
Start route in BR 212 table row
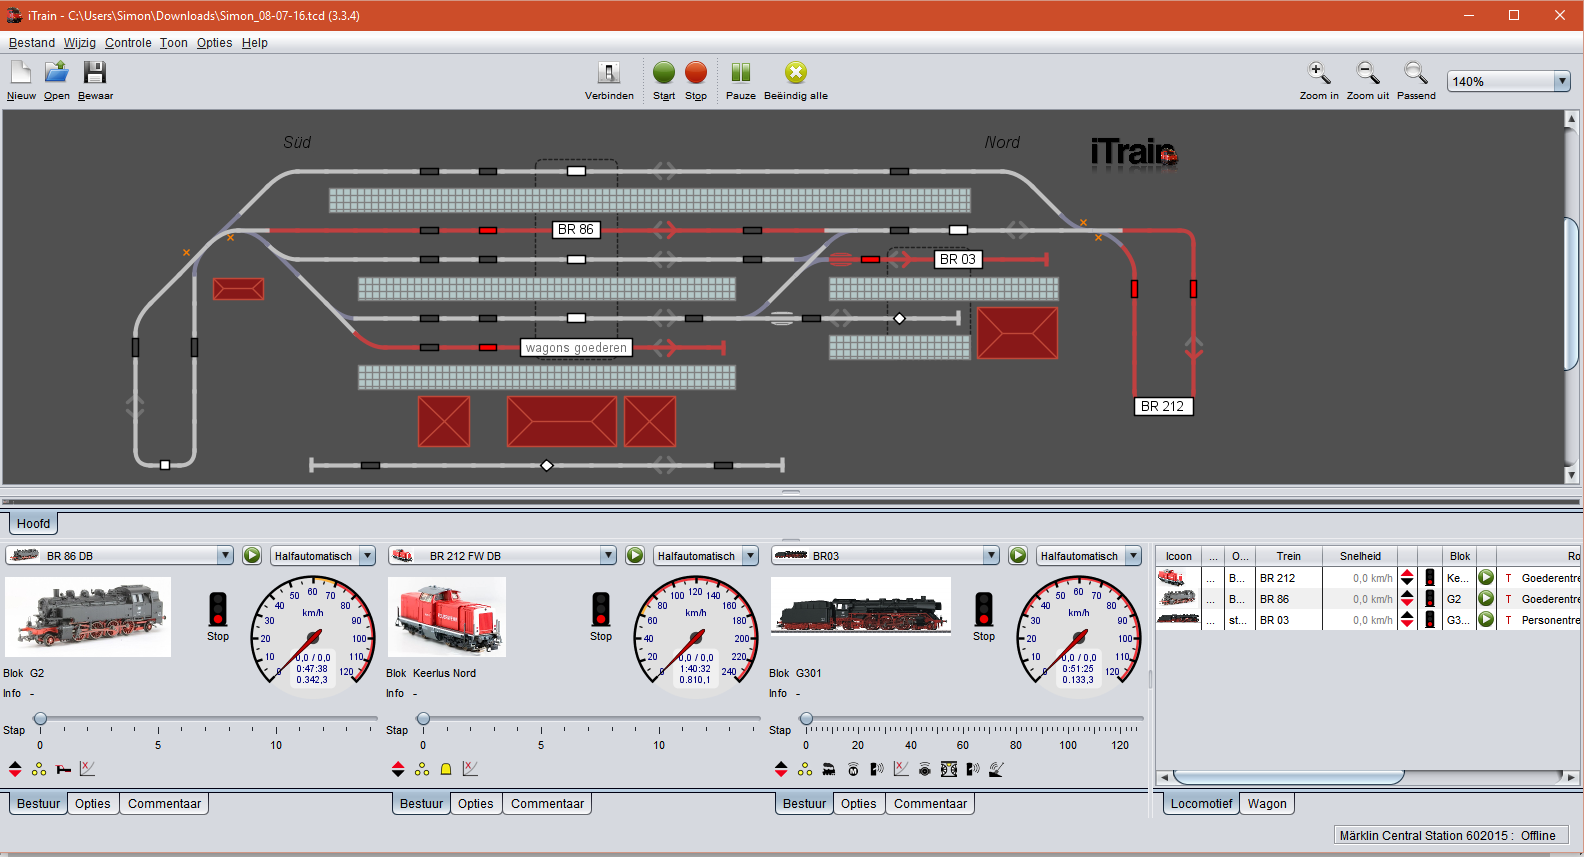(x=1486, y=578)
